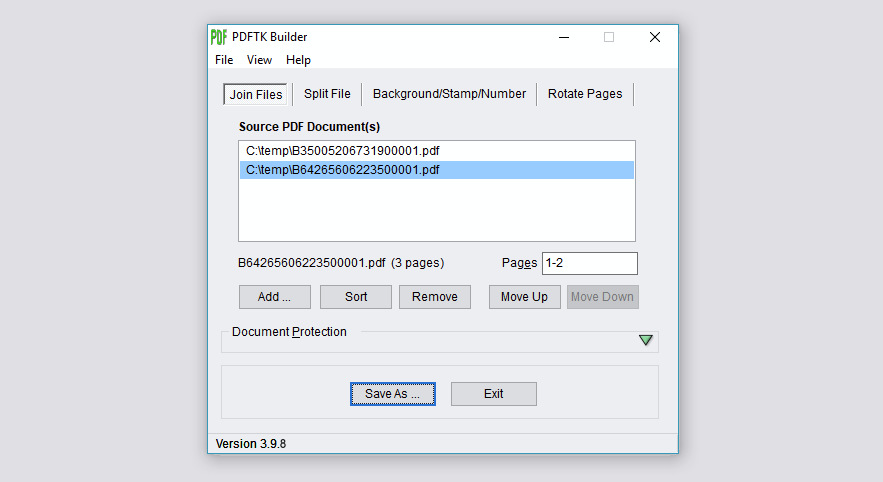Select B64265606223500001.pdf in source list
Image resolution: width=883 pixels, height=482 pixels.
point(343,170)
